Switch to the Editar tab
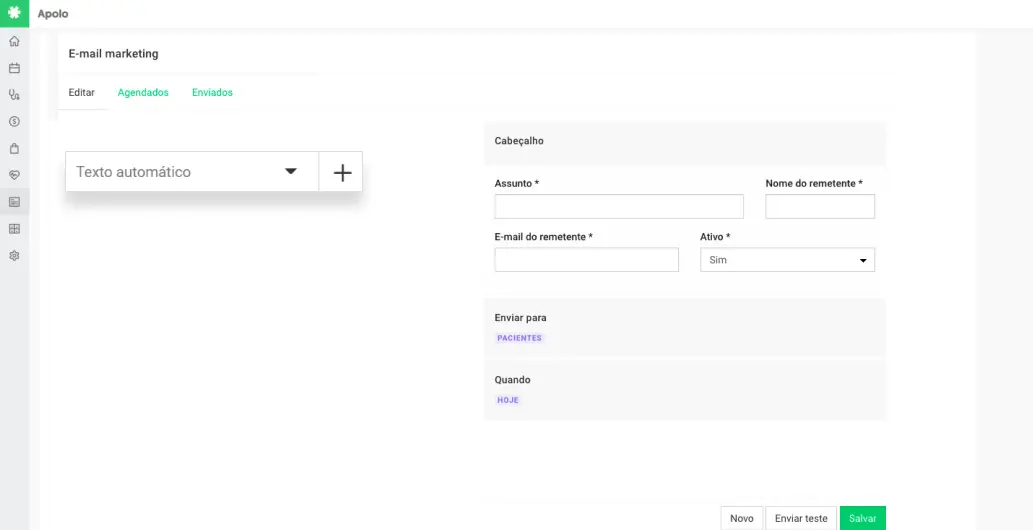This screenshot has height=530, width=1033. pyautogui.click(x=82, y=92)
